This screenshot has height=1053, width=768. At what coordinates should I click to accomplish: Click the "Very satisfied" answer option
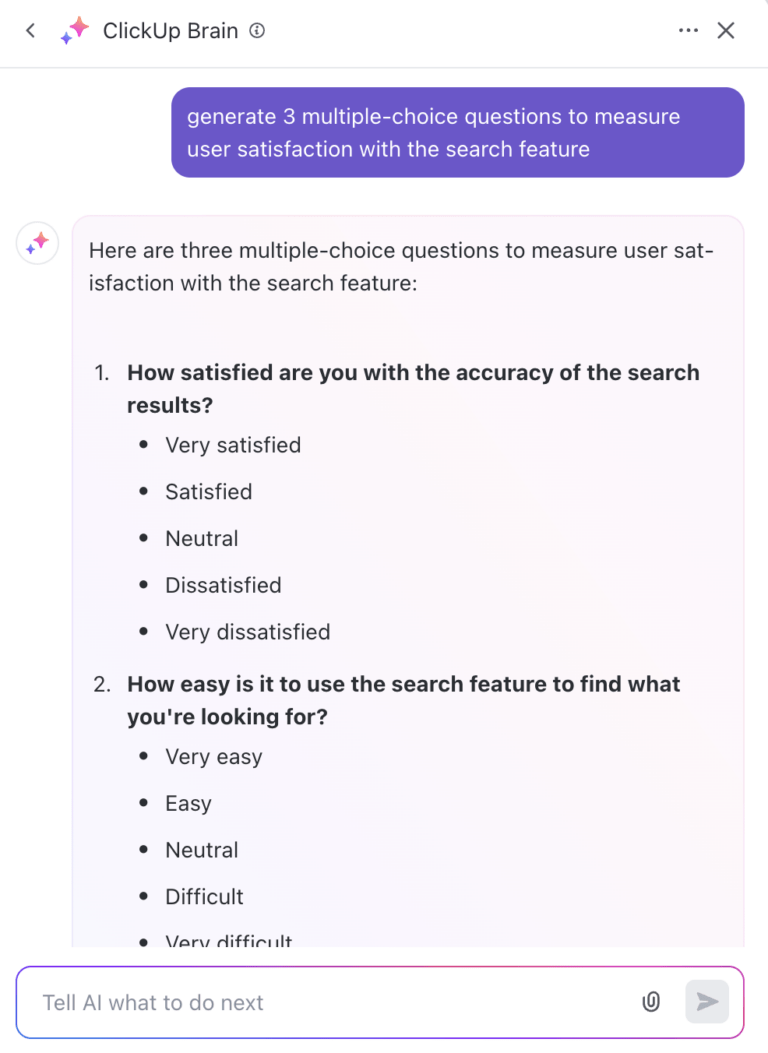[x=233, y=445]
